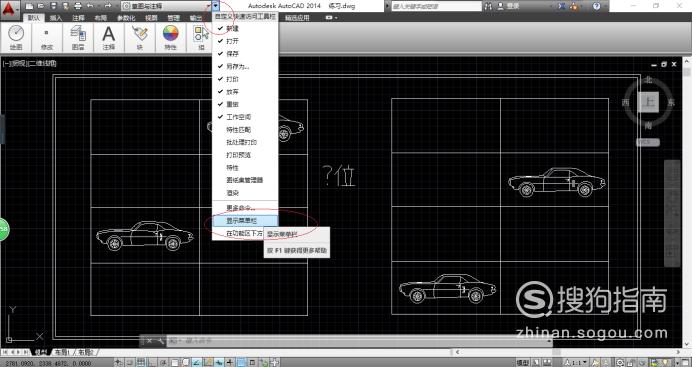This screenshot has width=692, height=367.
Task: Open the 注释 (Annotation) big A icon
Action: point(109,37)
